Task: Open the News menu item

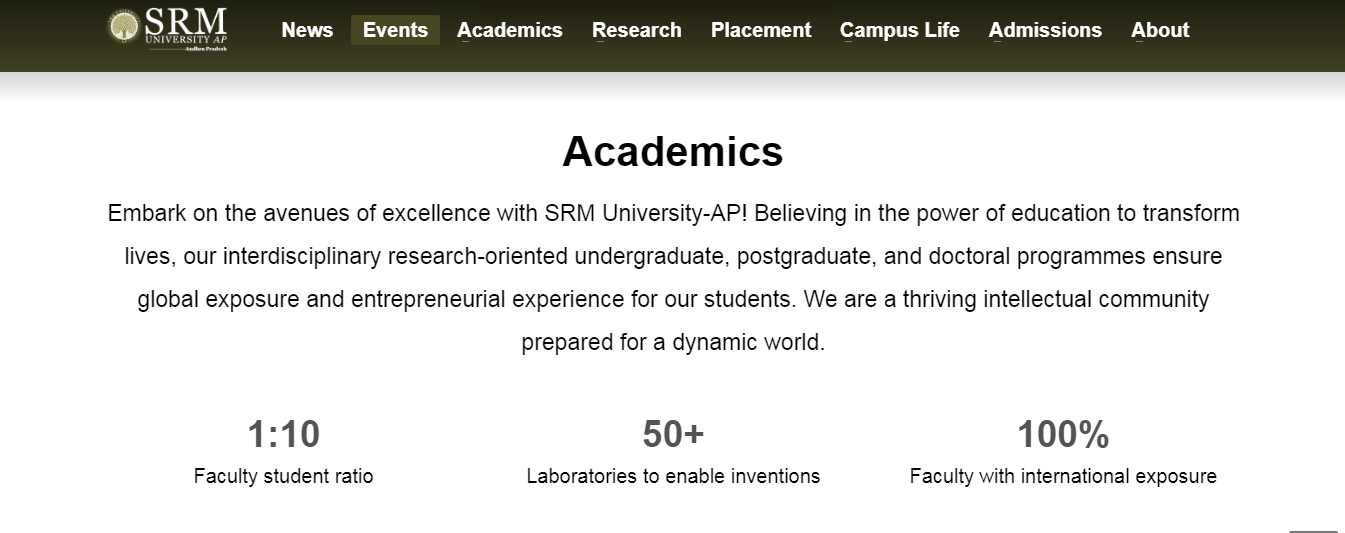Action: pyautogui.click(x=307, y=30)
